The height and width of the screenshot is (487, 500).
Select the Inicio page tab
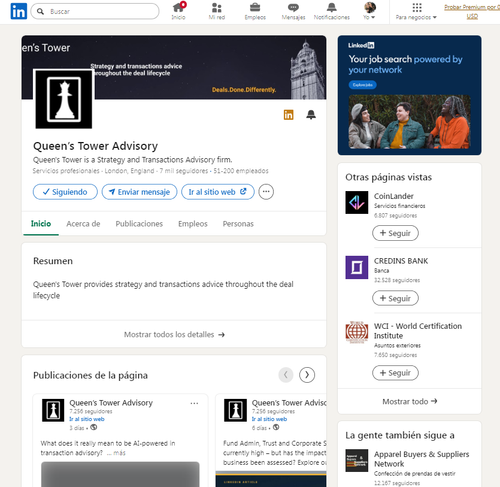click(41, 224)
